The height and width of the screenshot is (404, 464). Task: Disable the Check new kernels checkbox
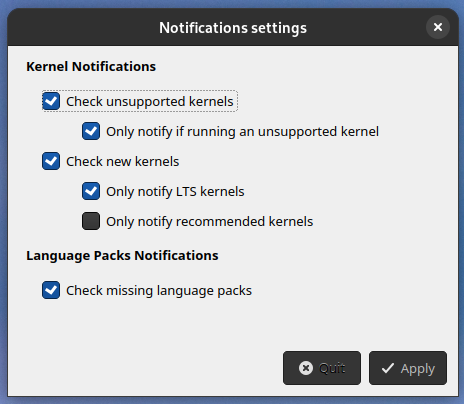point(51,161)
